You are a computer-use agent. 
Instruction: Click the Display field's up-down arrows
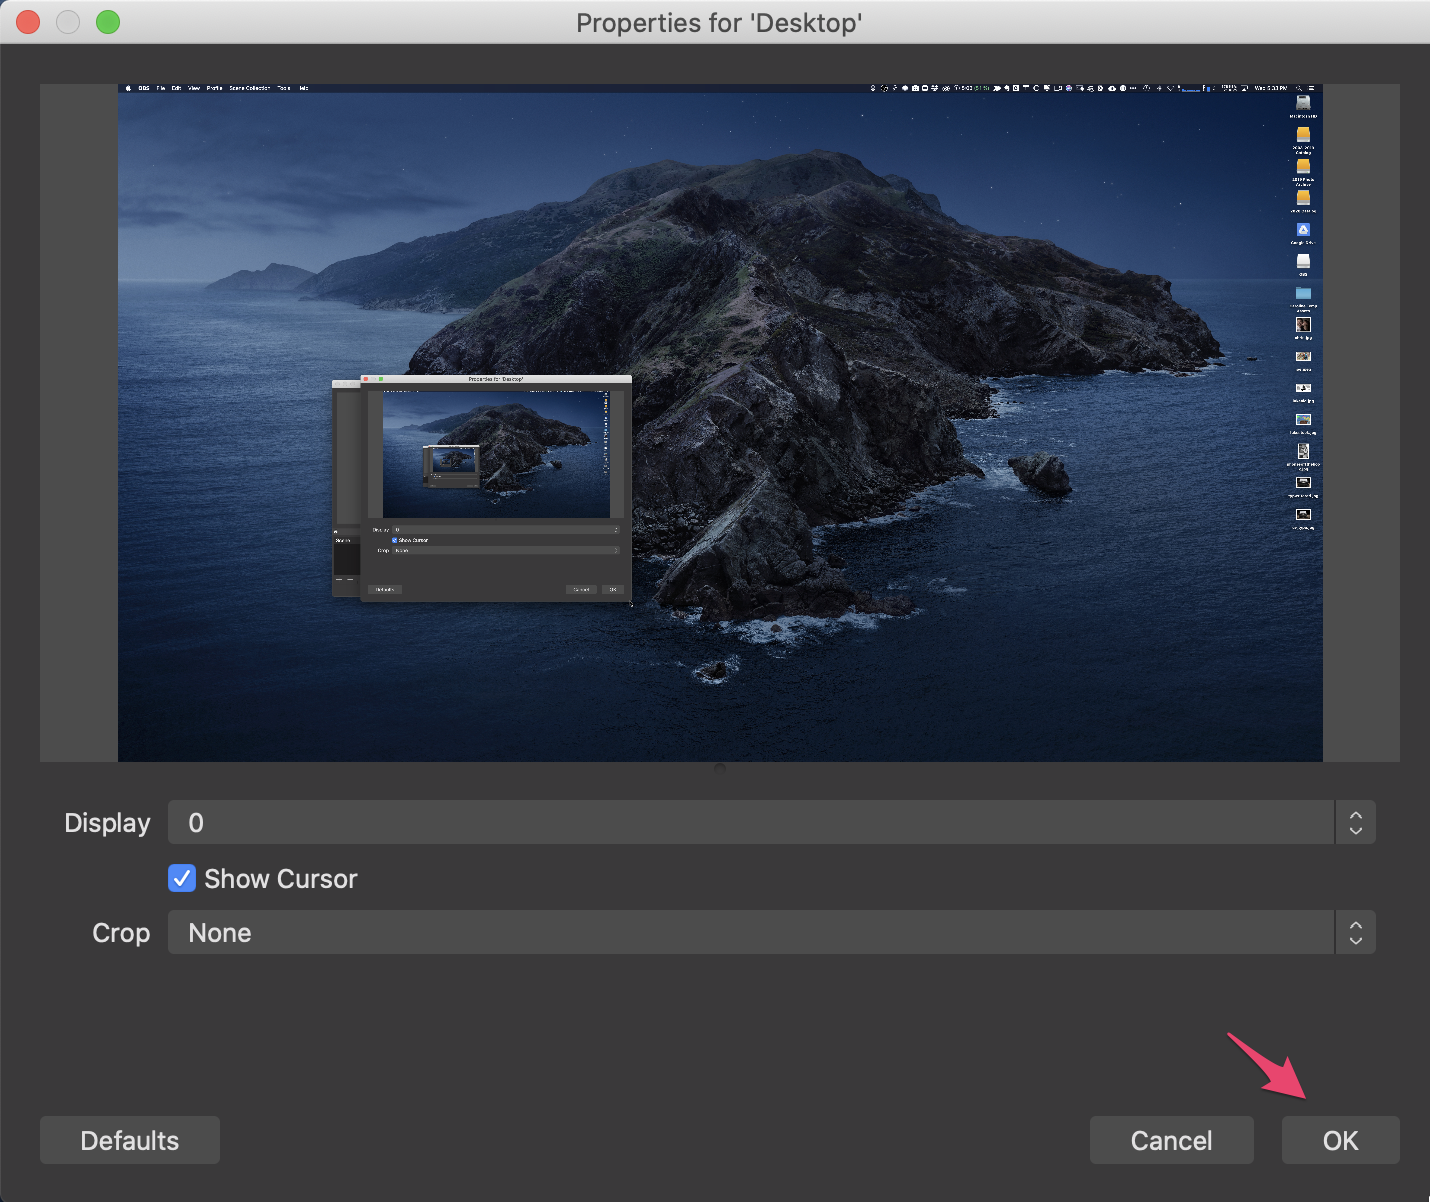1356,822
